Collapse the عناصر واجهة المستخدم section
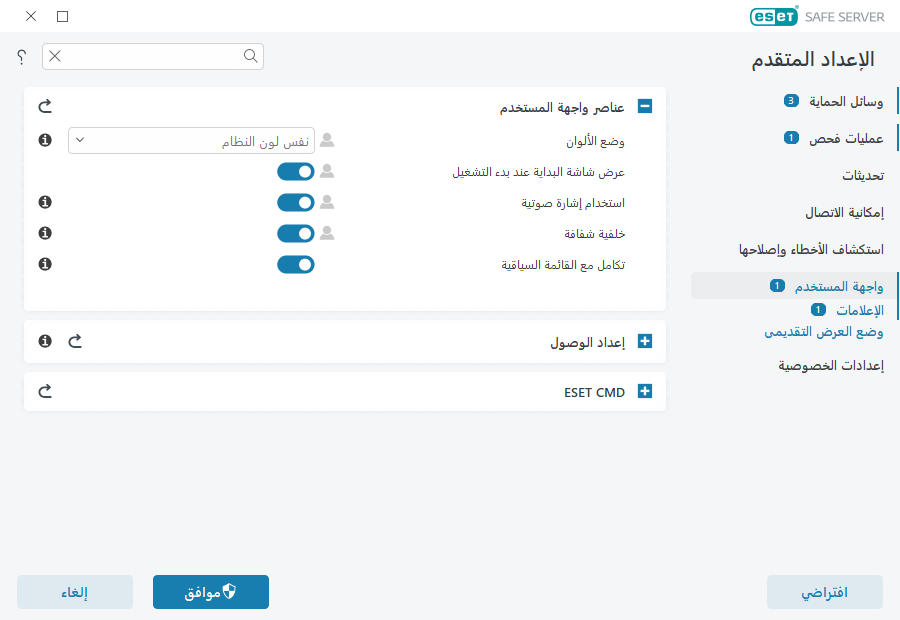The image size is (900, 620). click(x=644, y=105)
